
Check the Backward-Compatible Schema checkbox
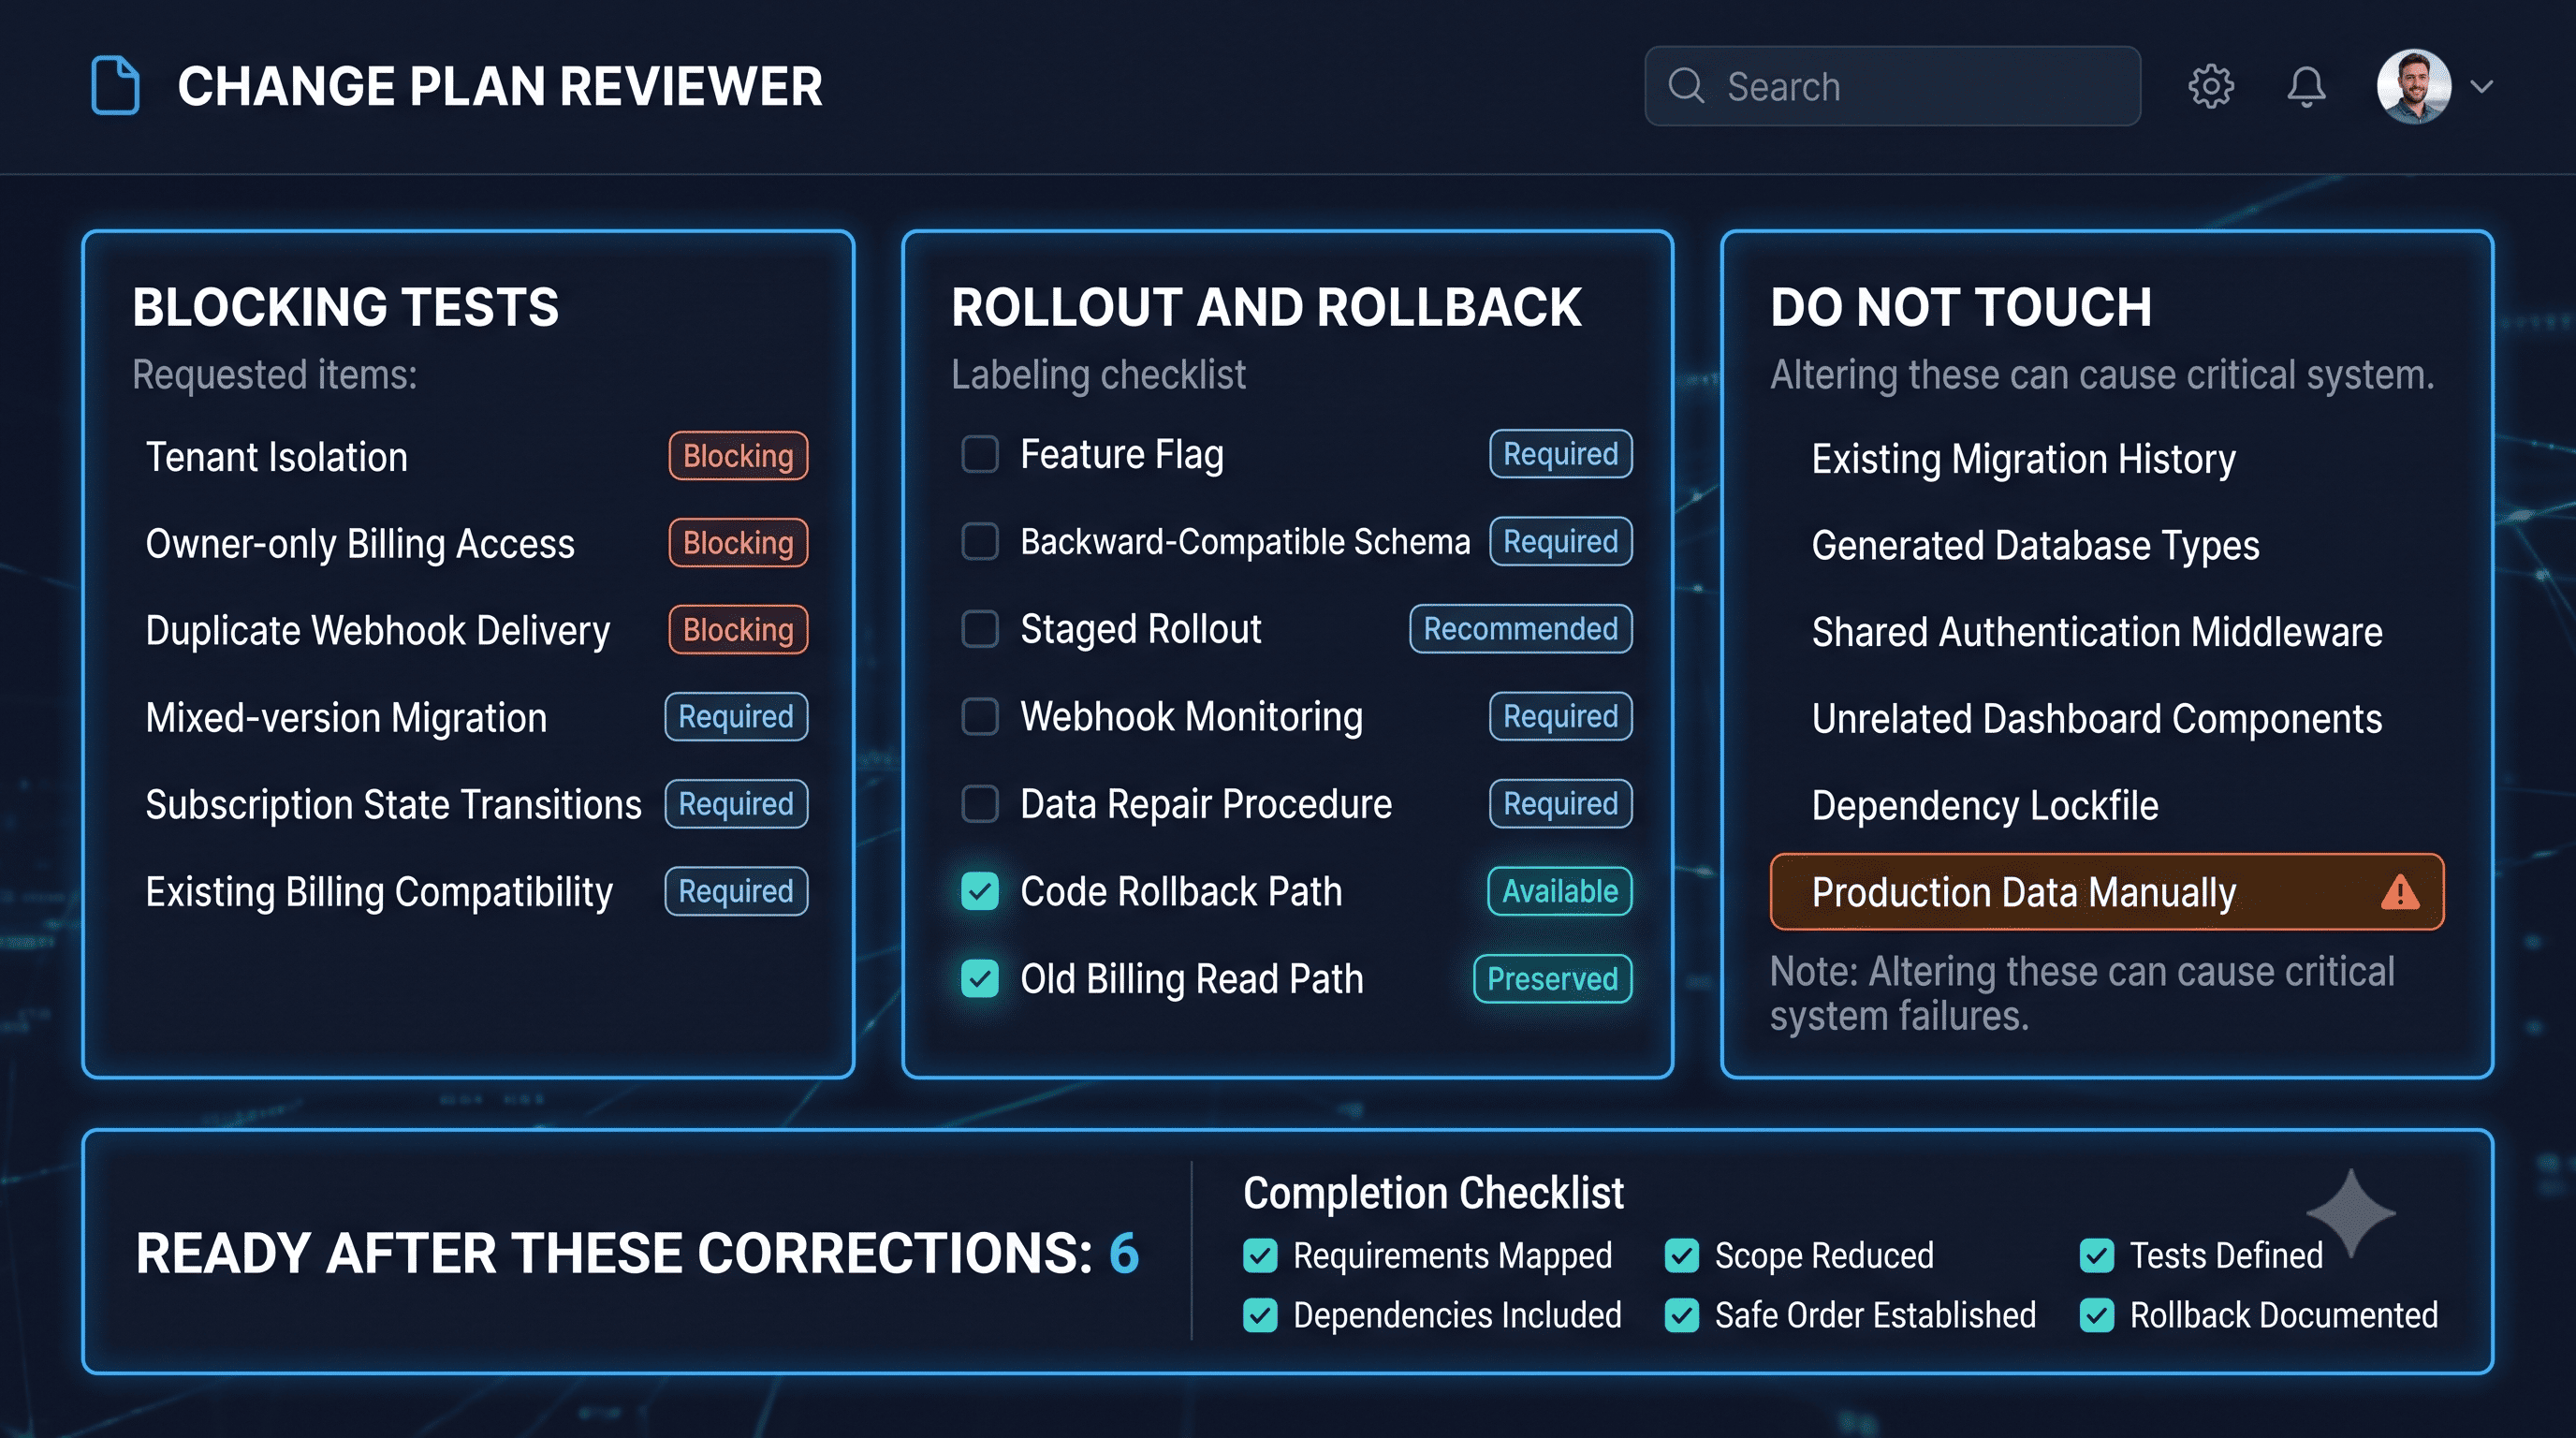coord(980,541)
